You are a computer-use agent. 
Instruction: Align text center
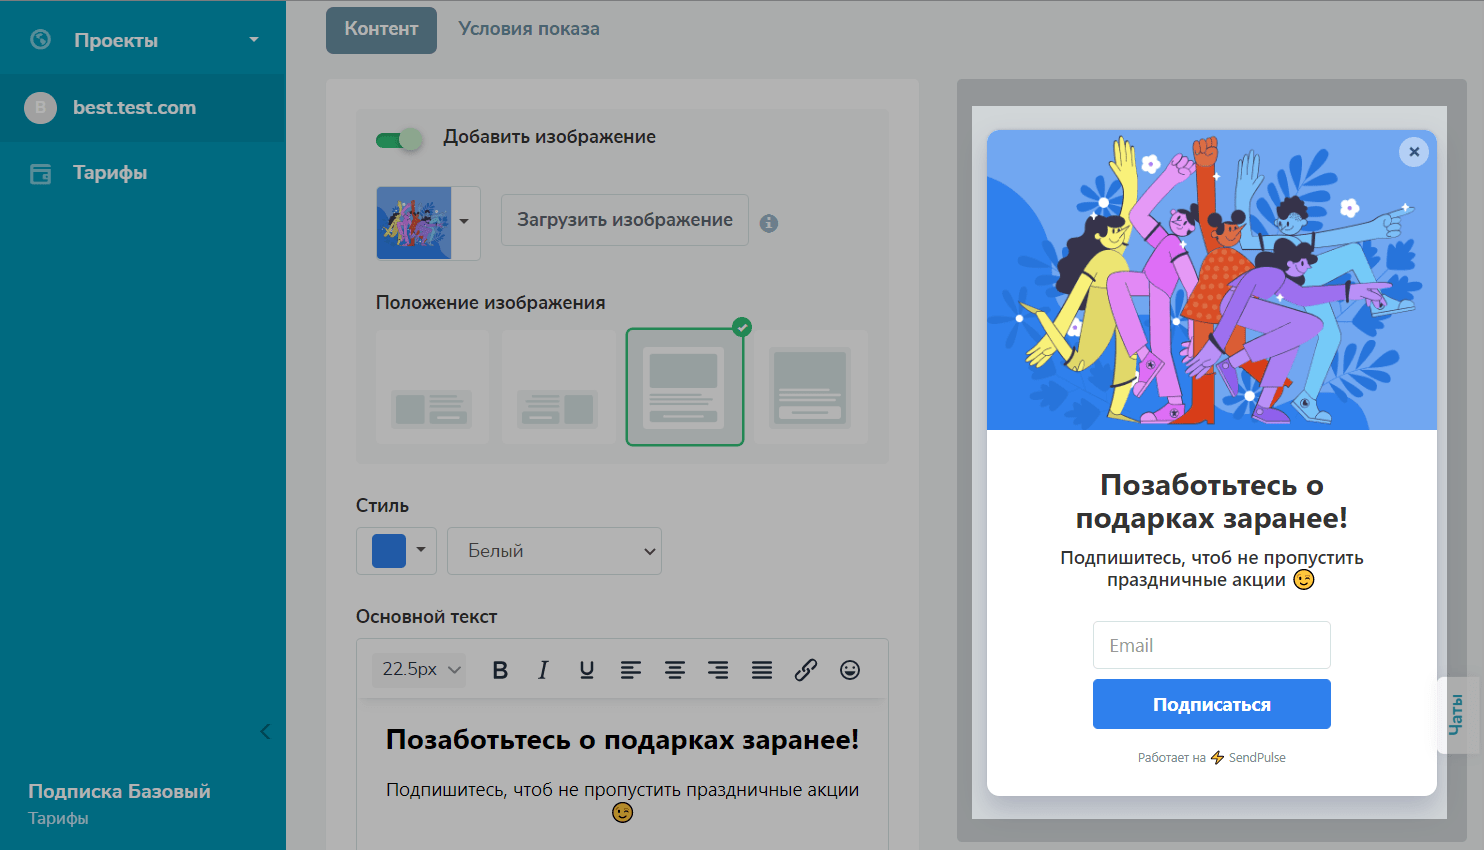[675, 670]
